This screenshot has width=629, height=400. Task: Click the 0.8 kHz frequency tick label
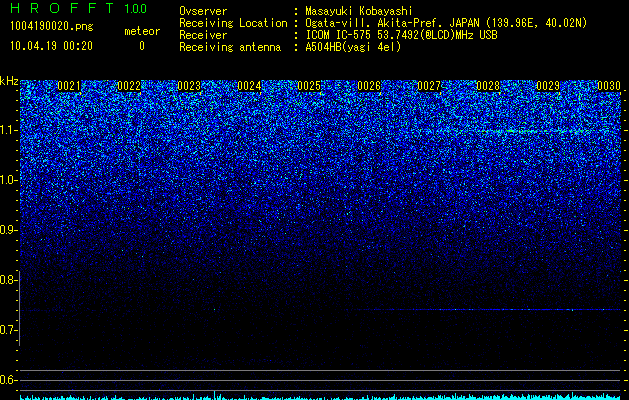pyautogui.click(x=8, y=280)
